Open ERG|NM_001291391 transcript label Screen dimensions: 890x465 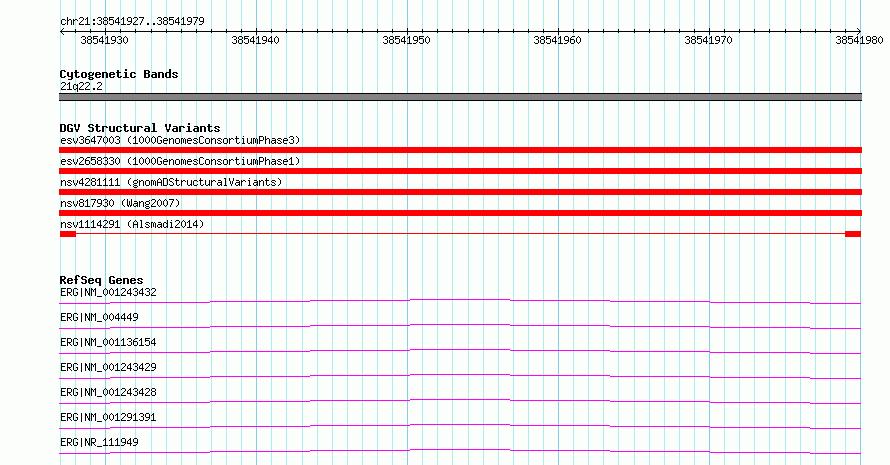[108, 417]
